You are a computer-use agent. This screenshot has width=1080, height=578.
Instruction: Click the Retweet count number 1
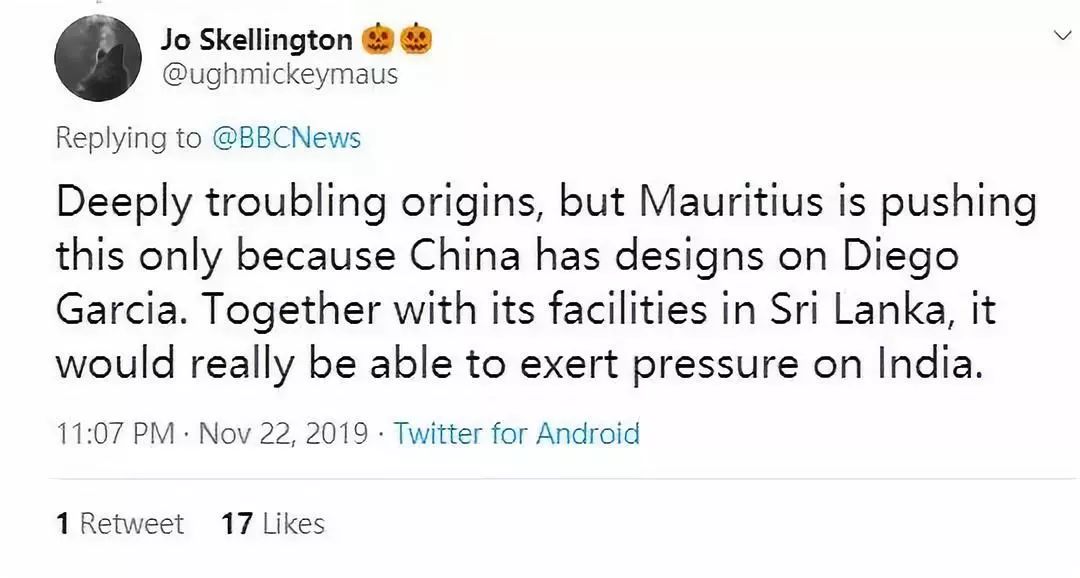pos(65,522)
